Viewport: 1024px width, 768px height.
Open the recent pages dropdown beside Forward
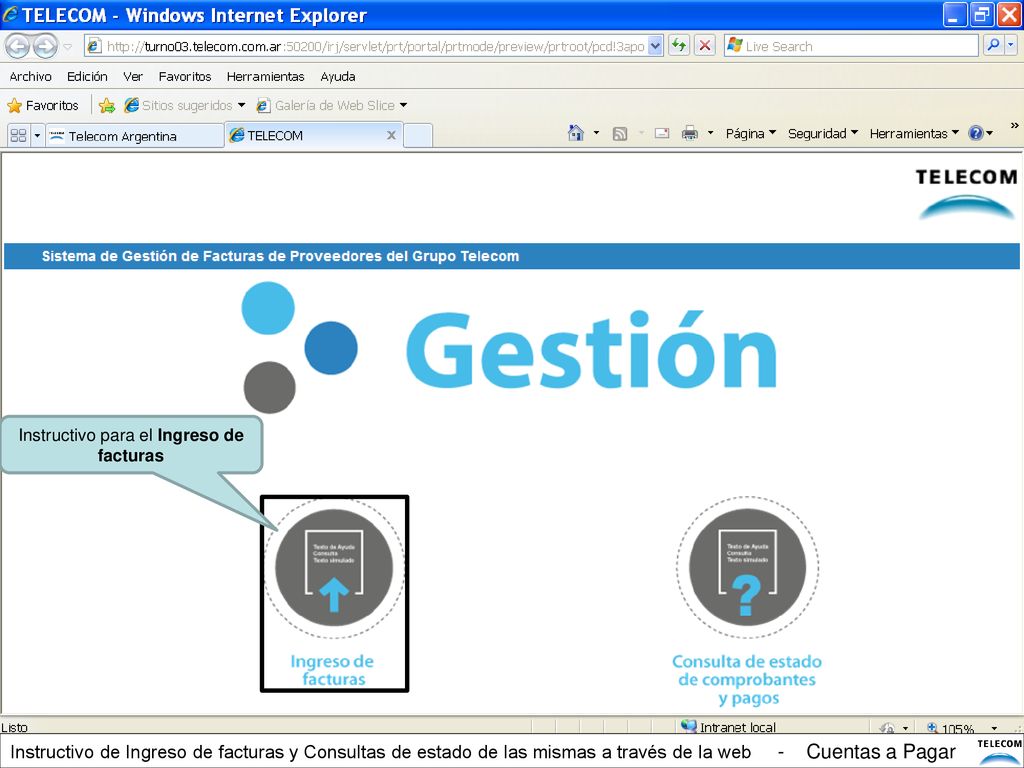click(67, 46)
